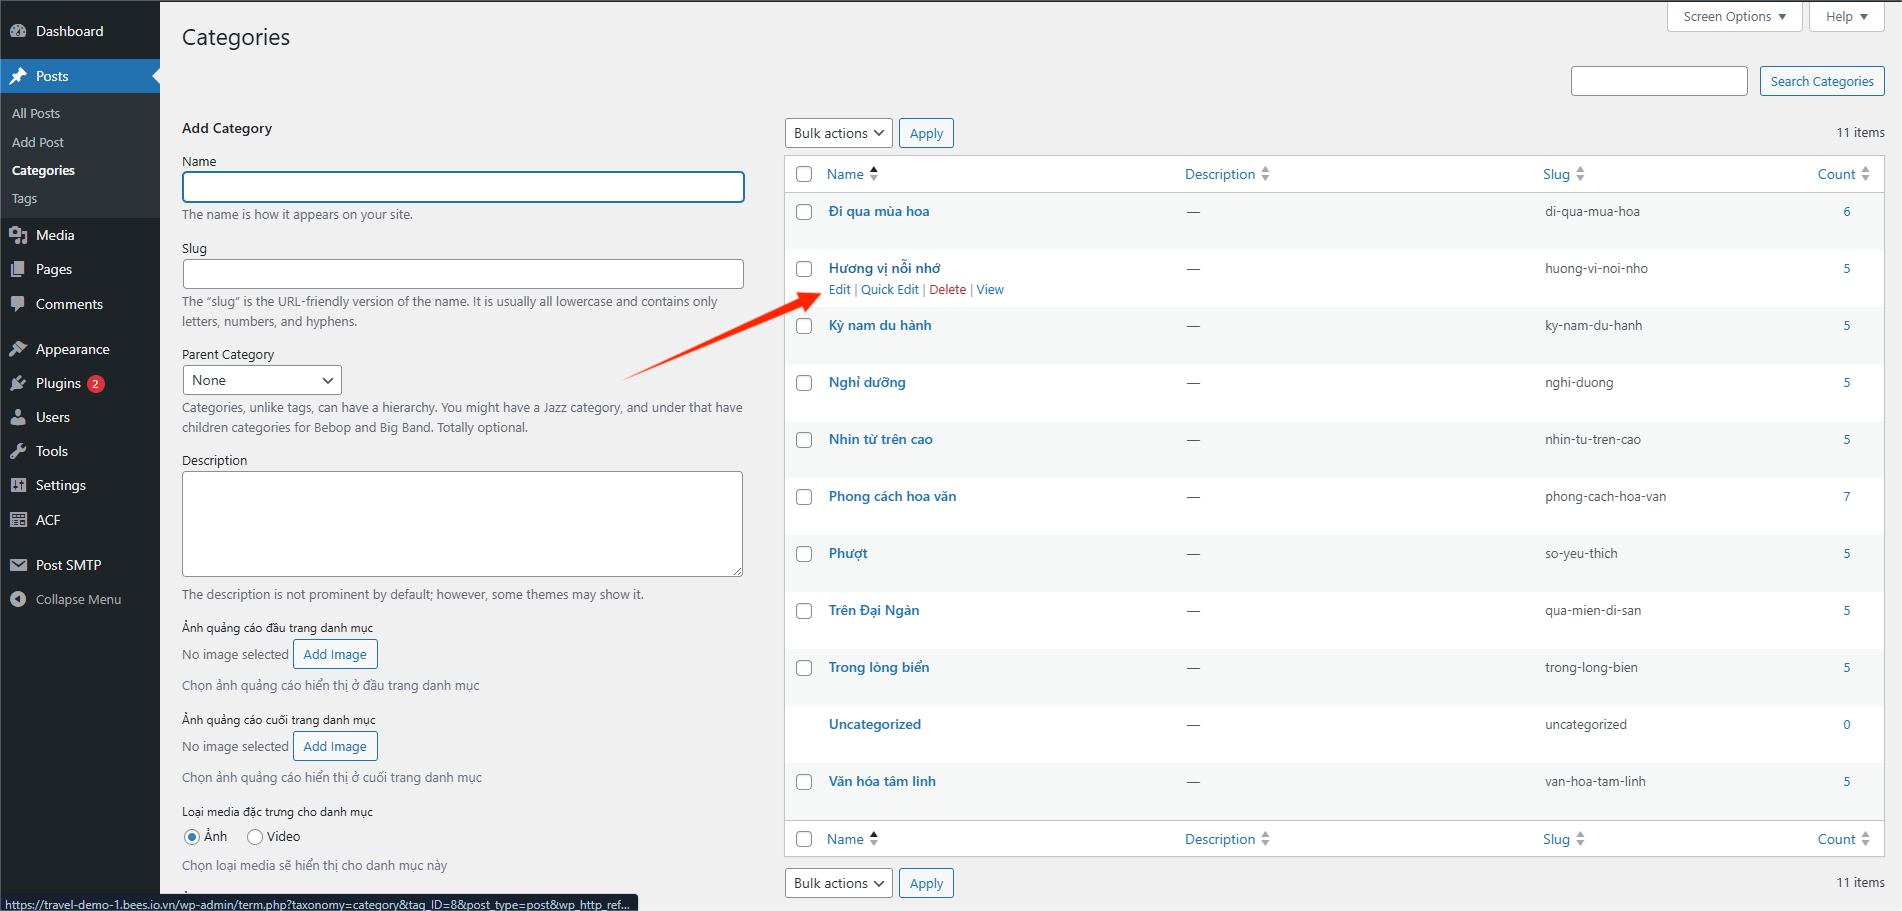Click the Appearance paintbrush icon
This screenshot has height=911, width=1902.
pyautogui.click(x=18, y=349)
